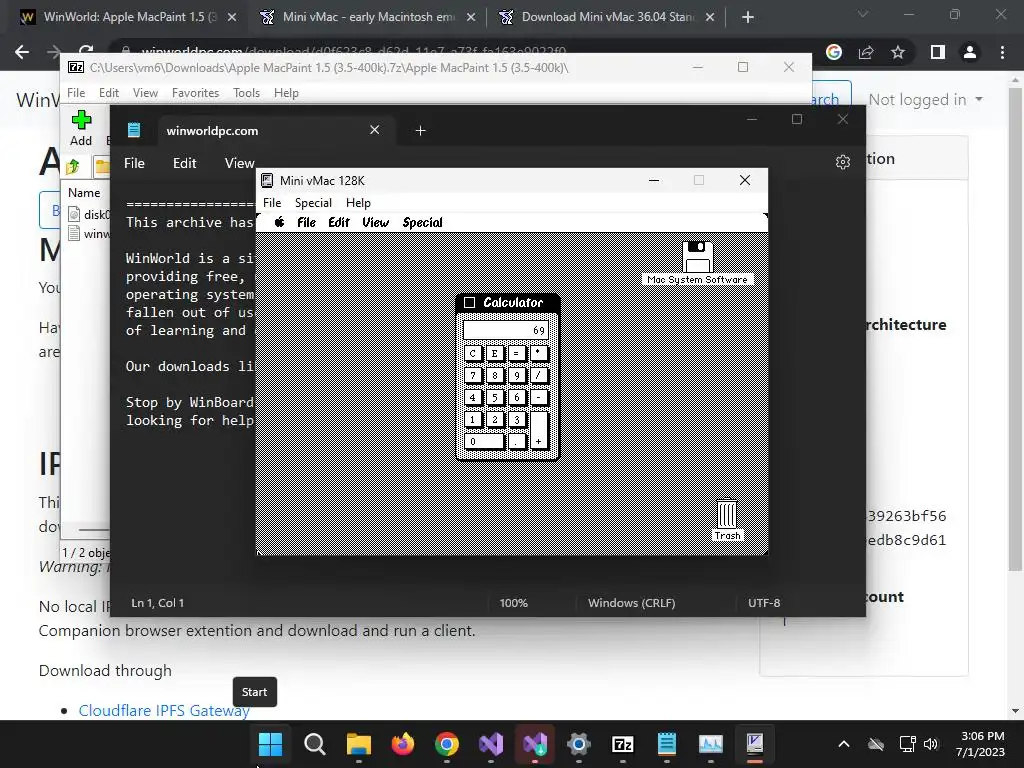The height and width of the screenshot is (768, 1024).
Task: Click the Calculator plus key
Action: pyautogui.click(x=538, y=430)
